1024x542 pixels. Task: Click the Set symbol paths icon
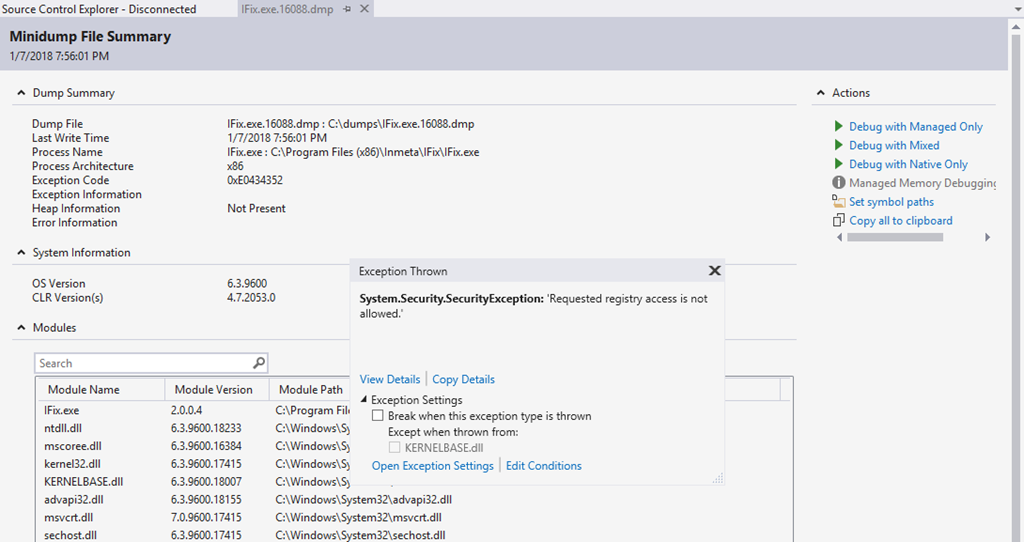(x=839, y=202)
